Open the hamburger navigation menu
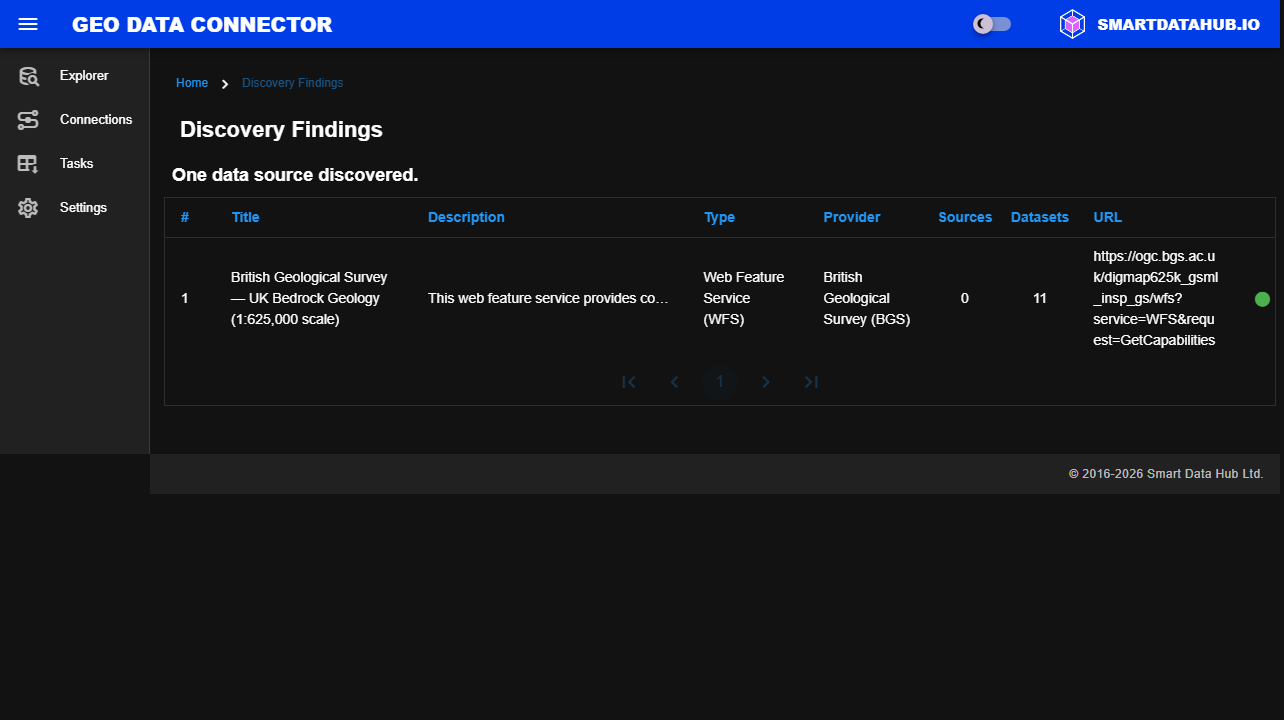 pos(28,24)
